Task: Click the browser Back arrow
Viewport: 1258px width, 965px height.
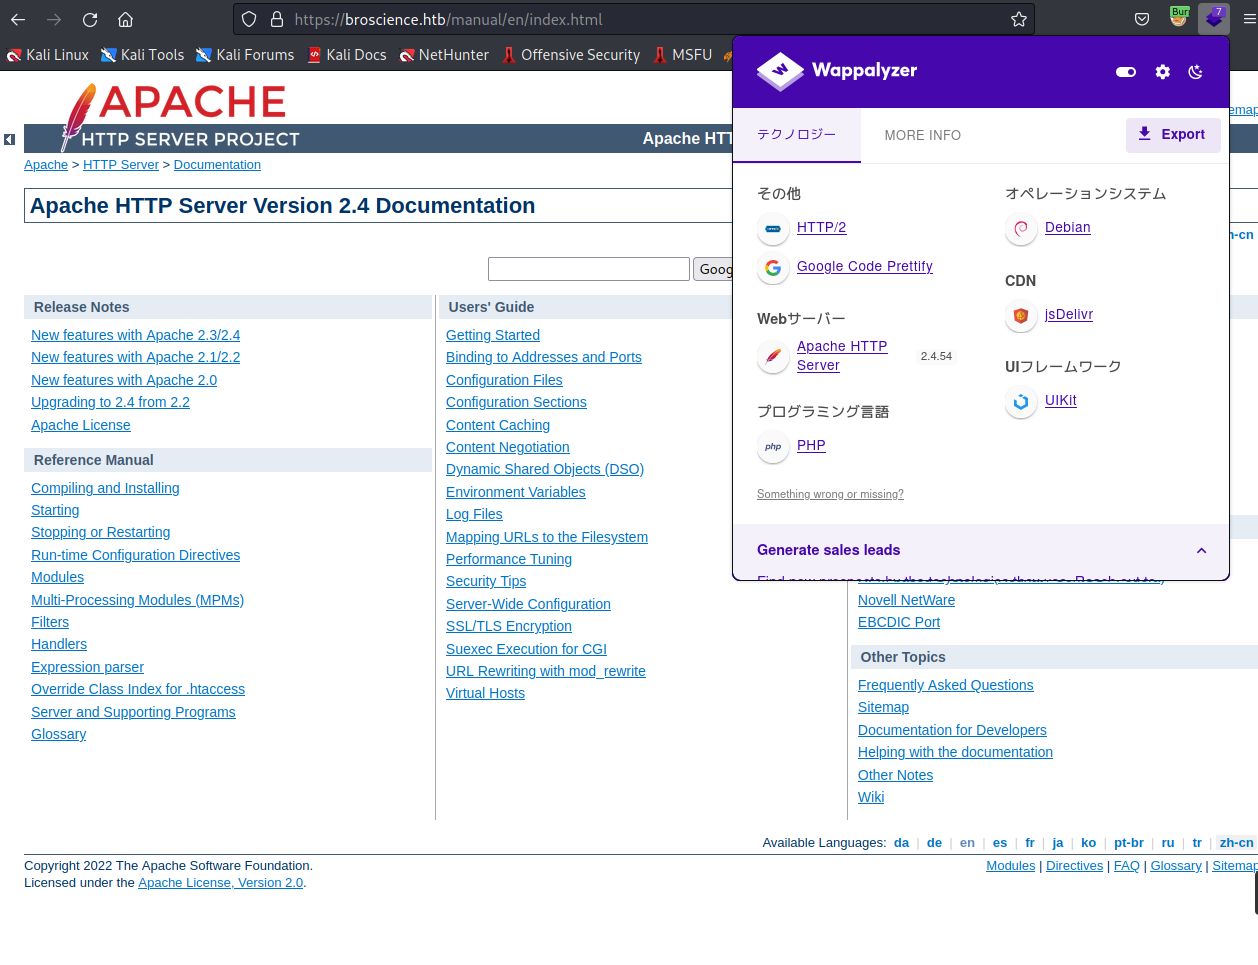Action: click(x=18, y=19)
